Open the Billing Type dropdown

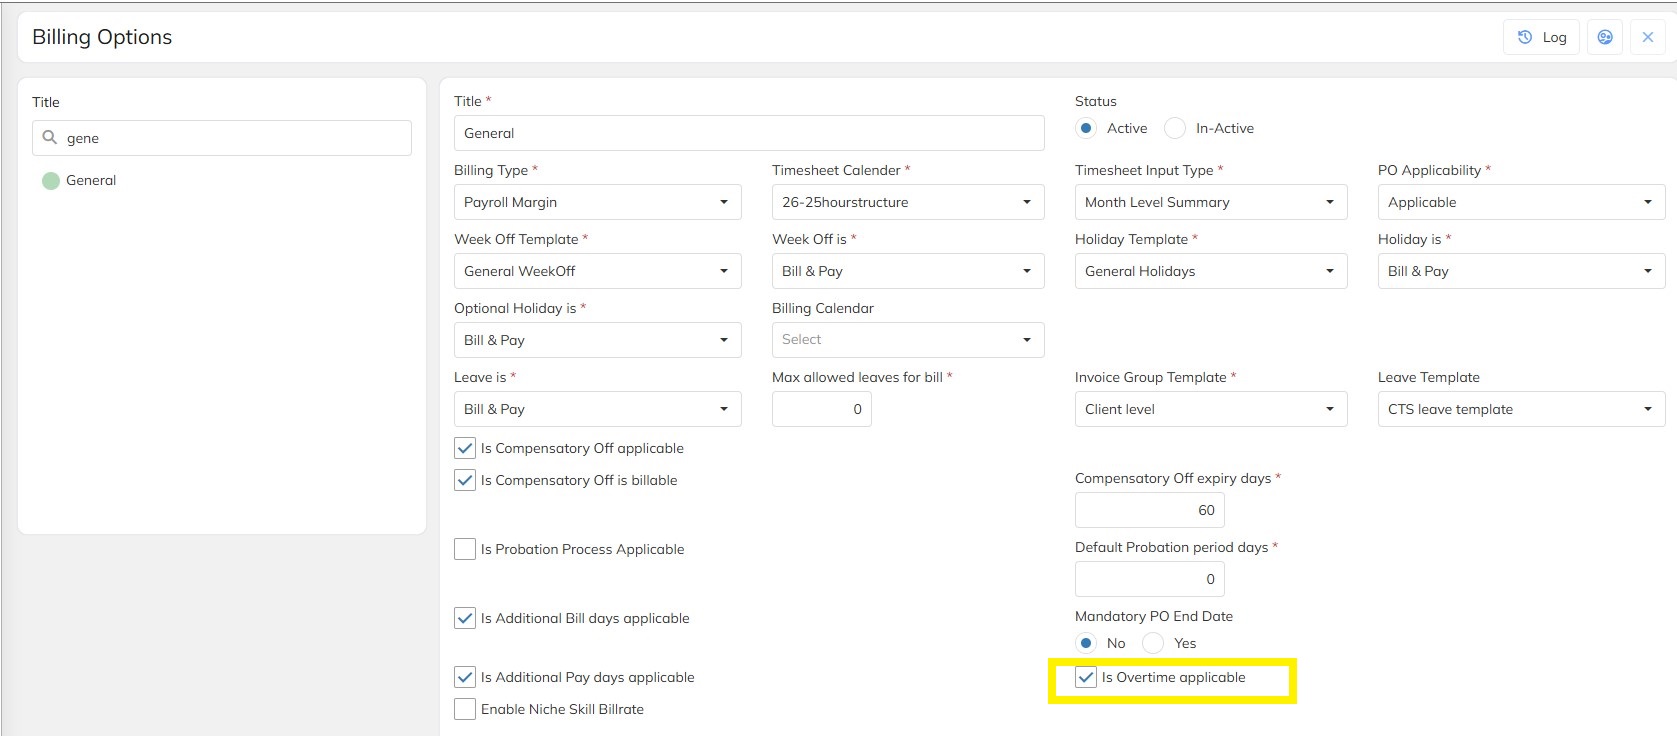[x=597, y=202]
